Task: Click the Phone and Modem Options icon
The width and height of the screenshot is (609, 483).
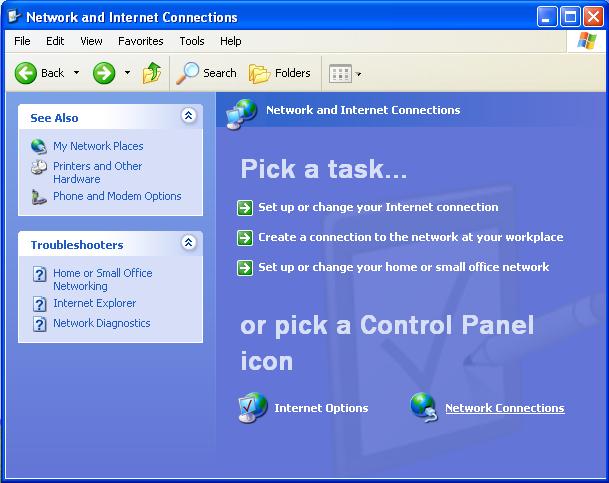Action: coord(39,197)
